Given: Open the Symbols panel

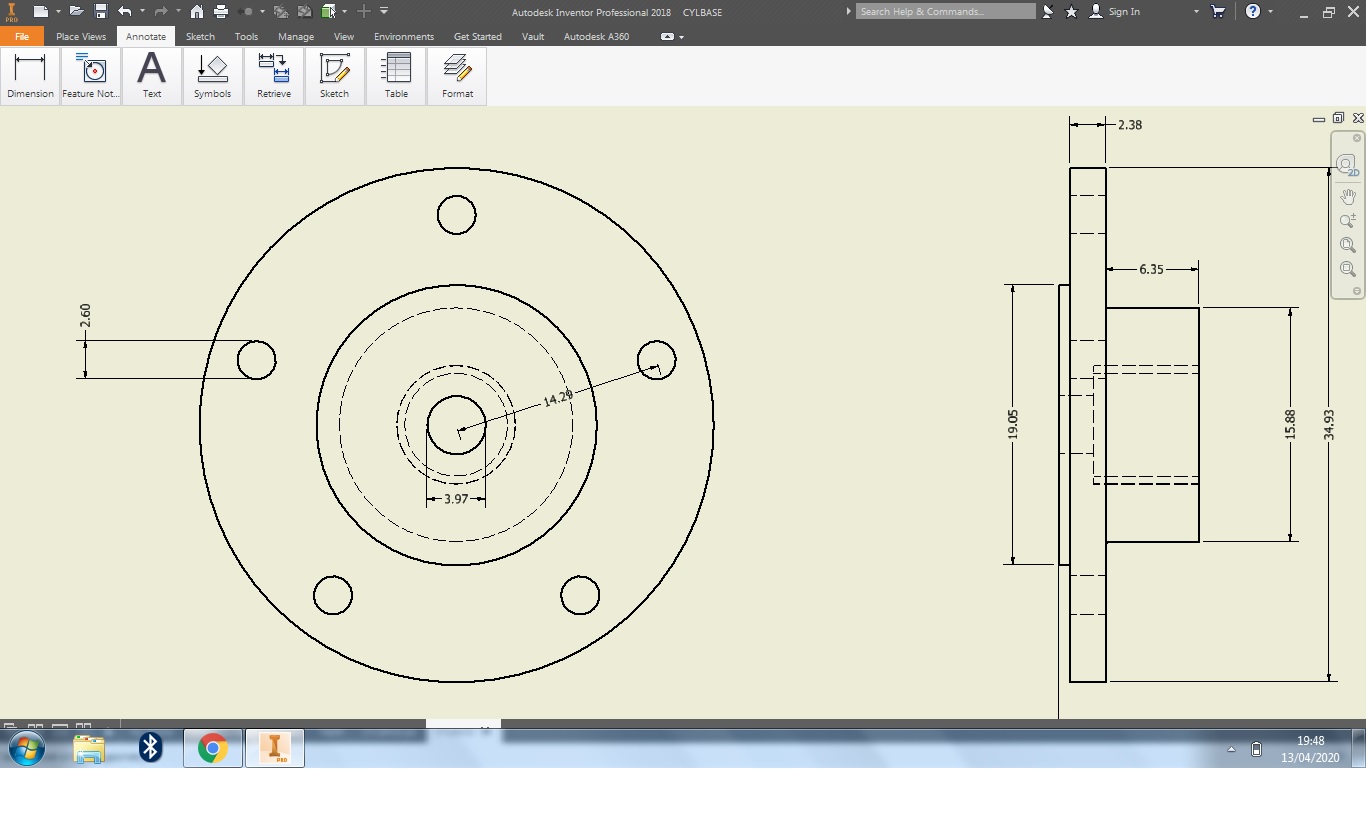Looking at the screenshot, I should point(212,76).
